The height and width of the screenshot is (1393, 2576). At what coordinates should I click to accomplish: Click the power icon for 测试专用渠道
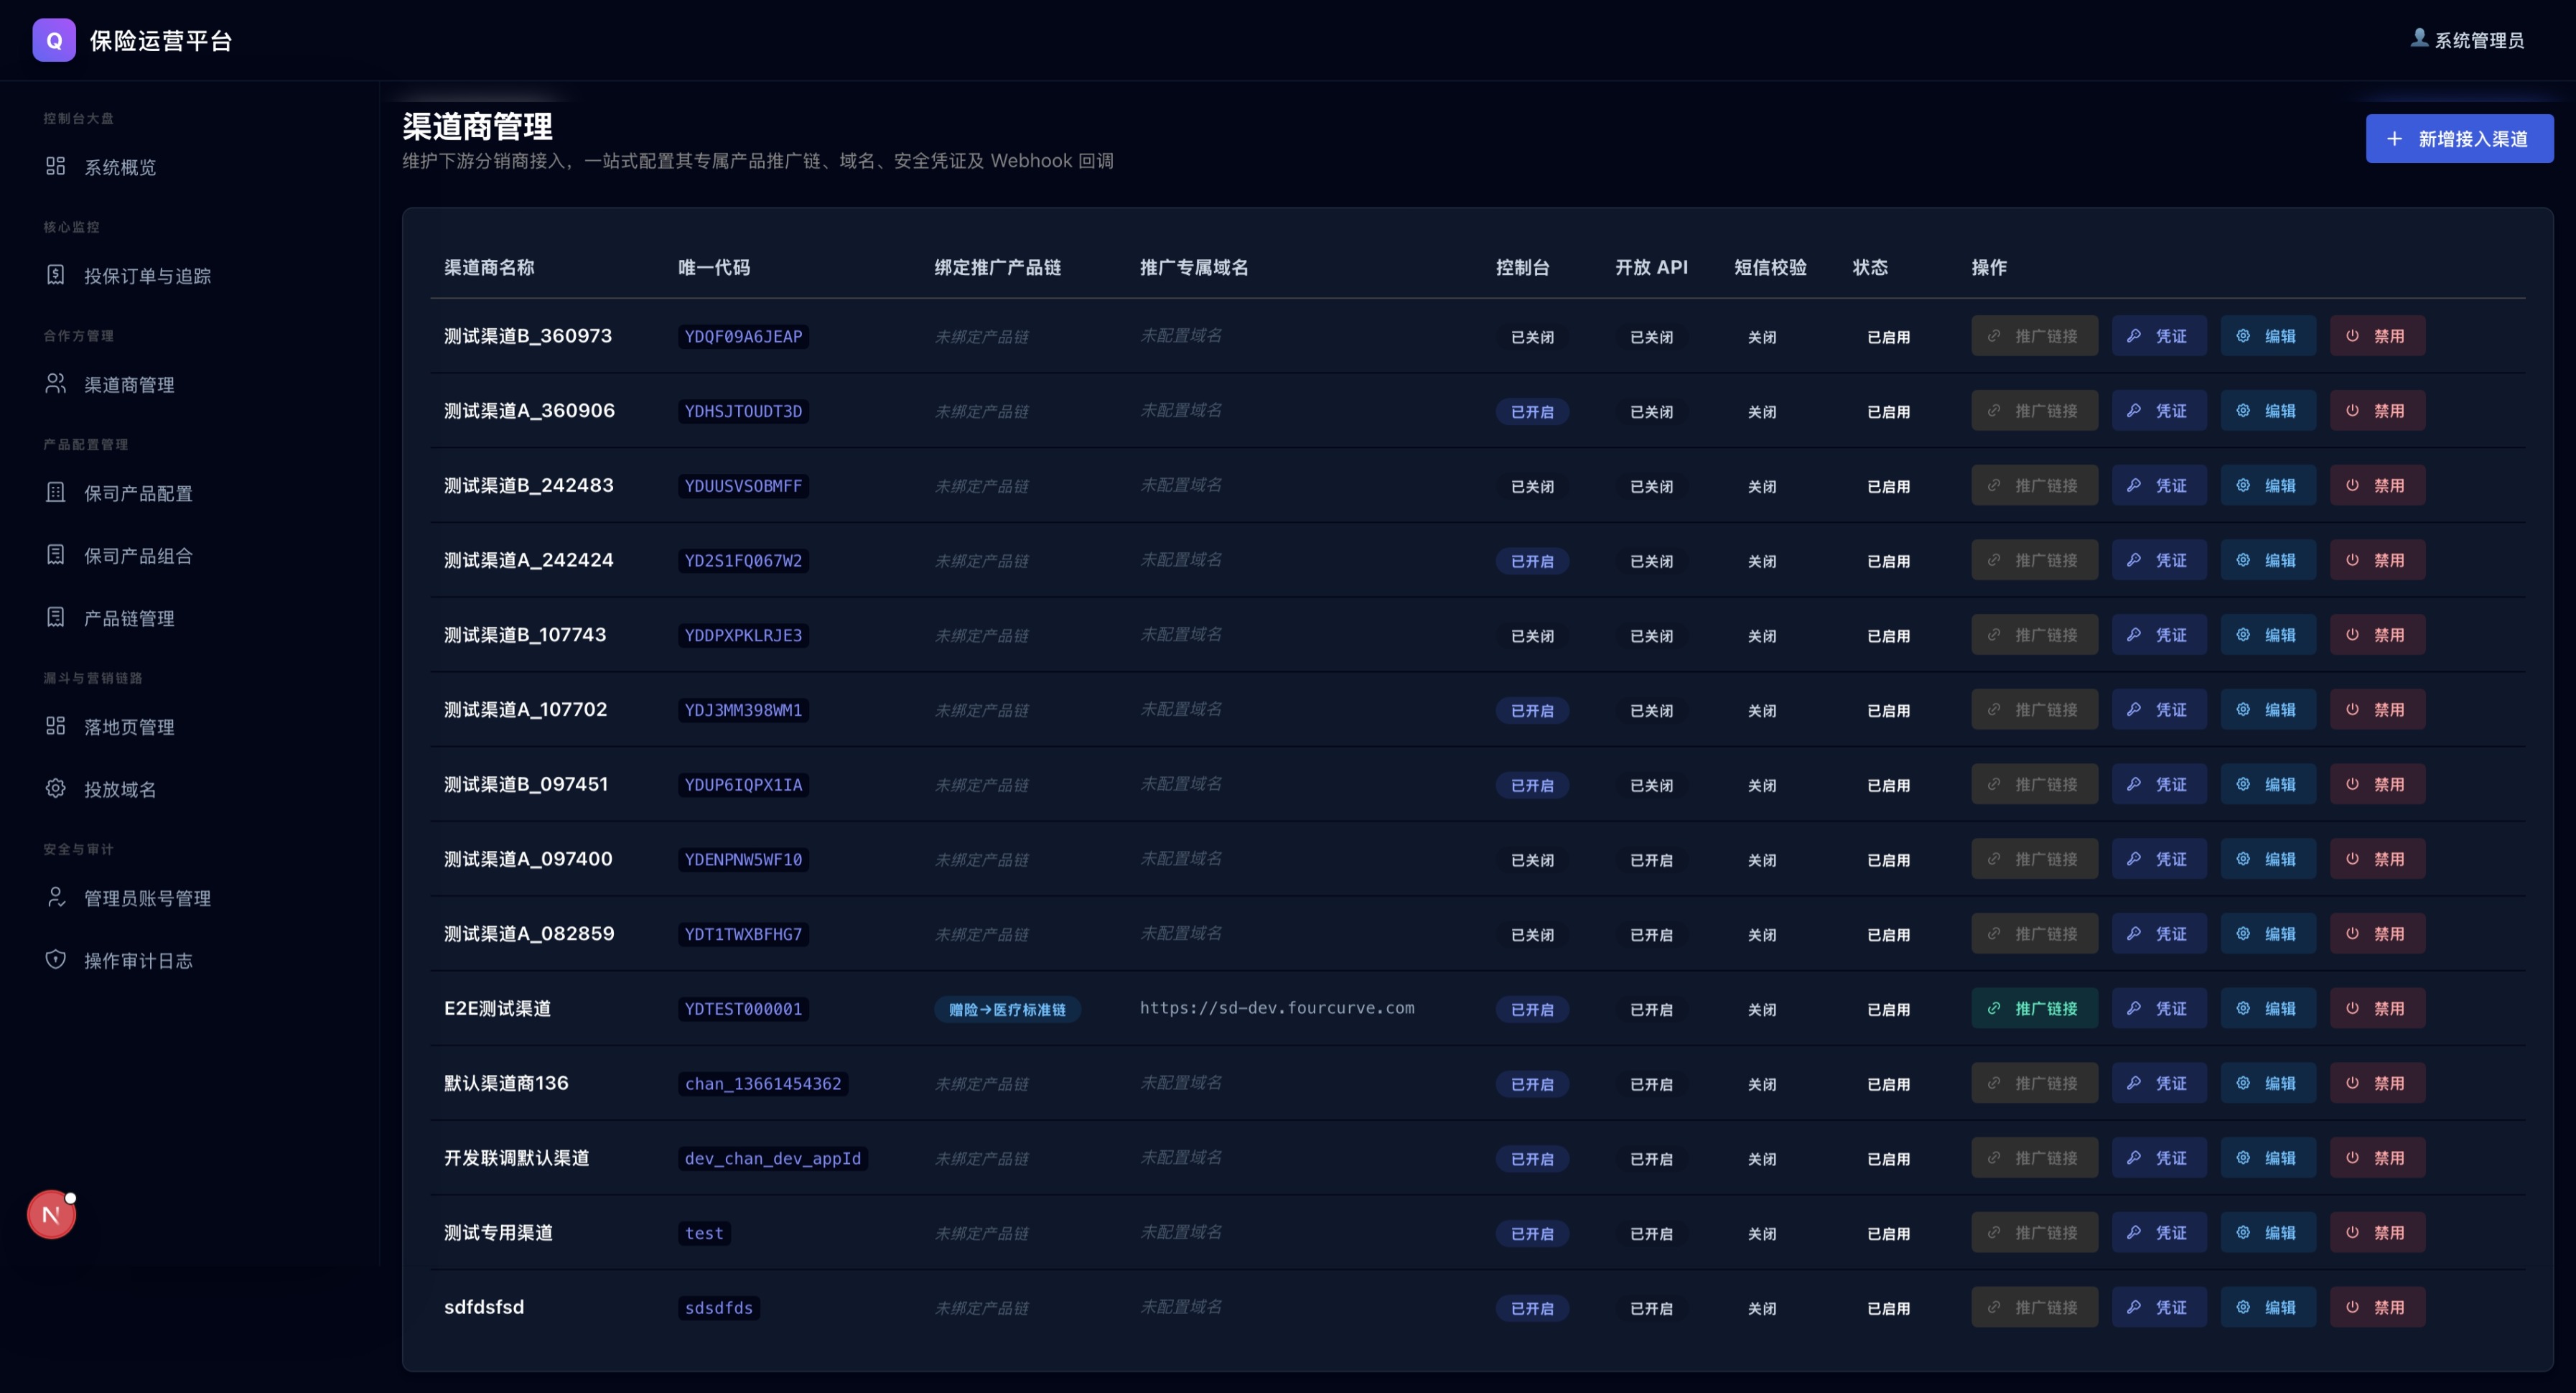pos(2352,1233)
